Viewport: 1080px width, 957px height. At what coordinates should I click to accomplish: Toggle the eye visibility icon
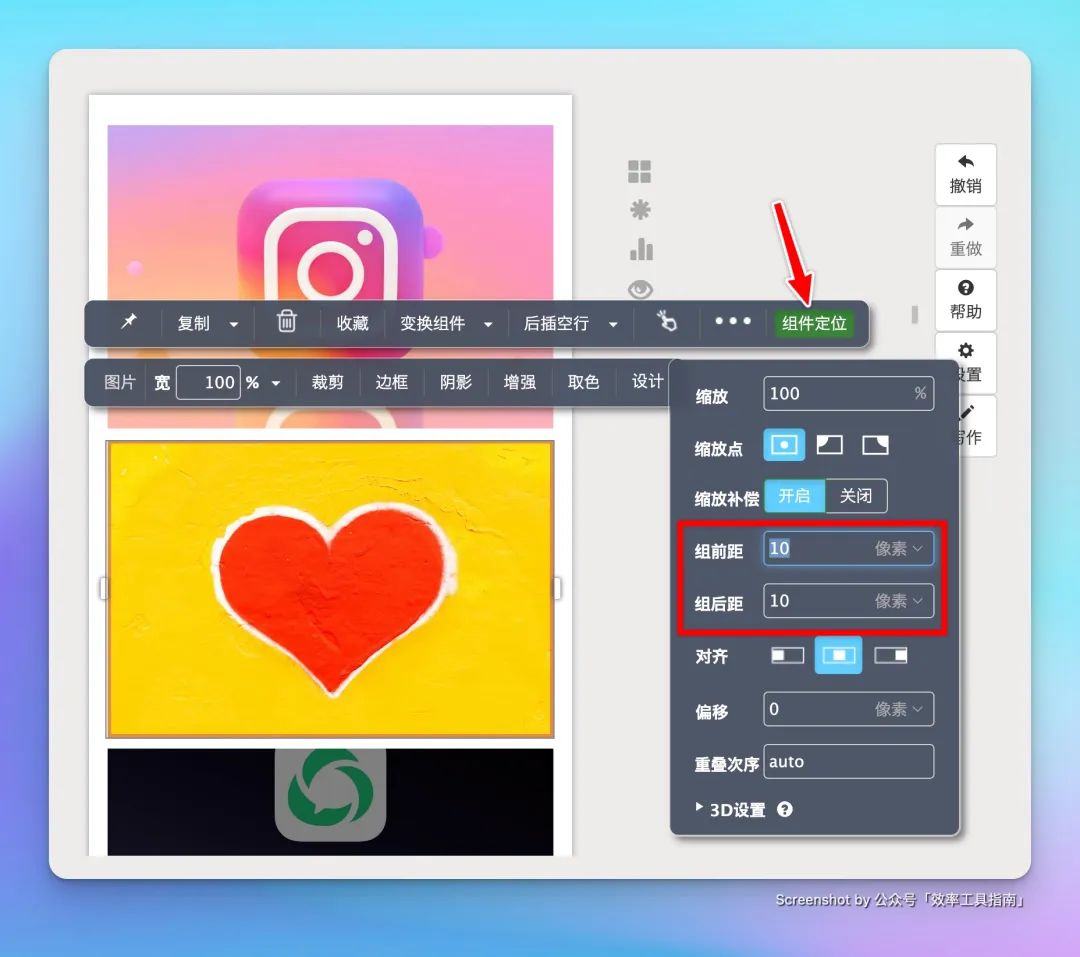(640, 290)
